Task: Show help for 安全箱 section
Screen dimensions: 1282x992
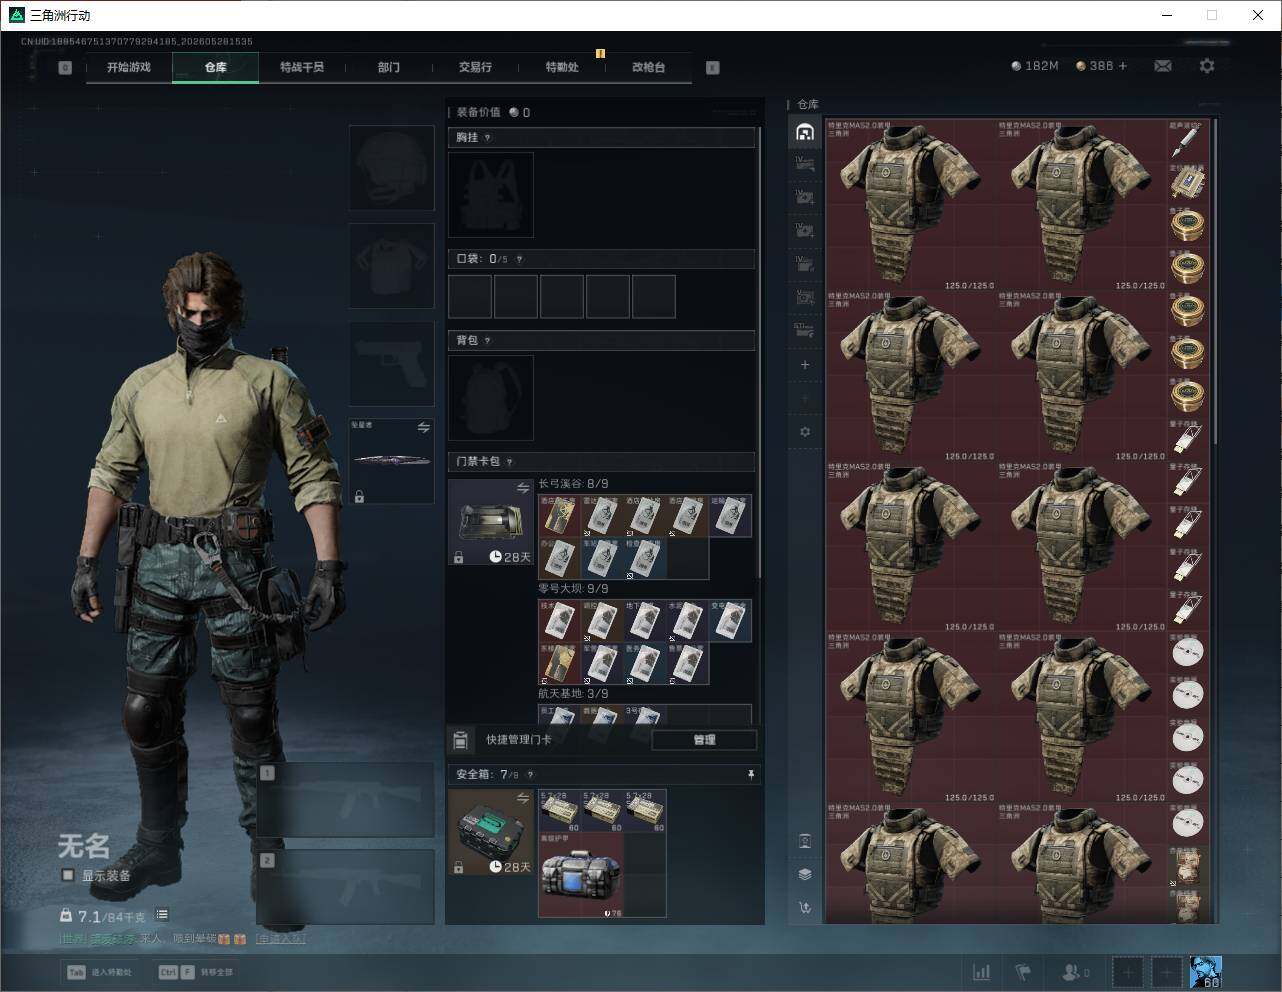Action: click(530, 775)
